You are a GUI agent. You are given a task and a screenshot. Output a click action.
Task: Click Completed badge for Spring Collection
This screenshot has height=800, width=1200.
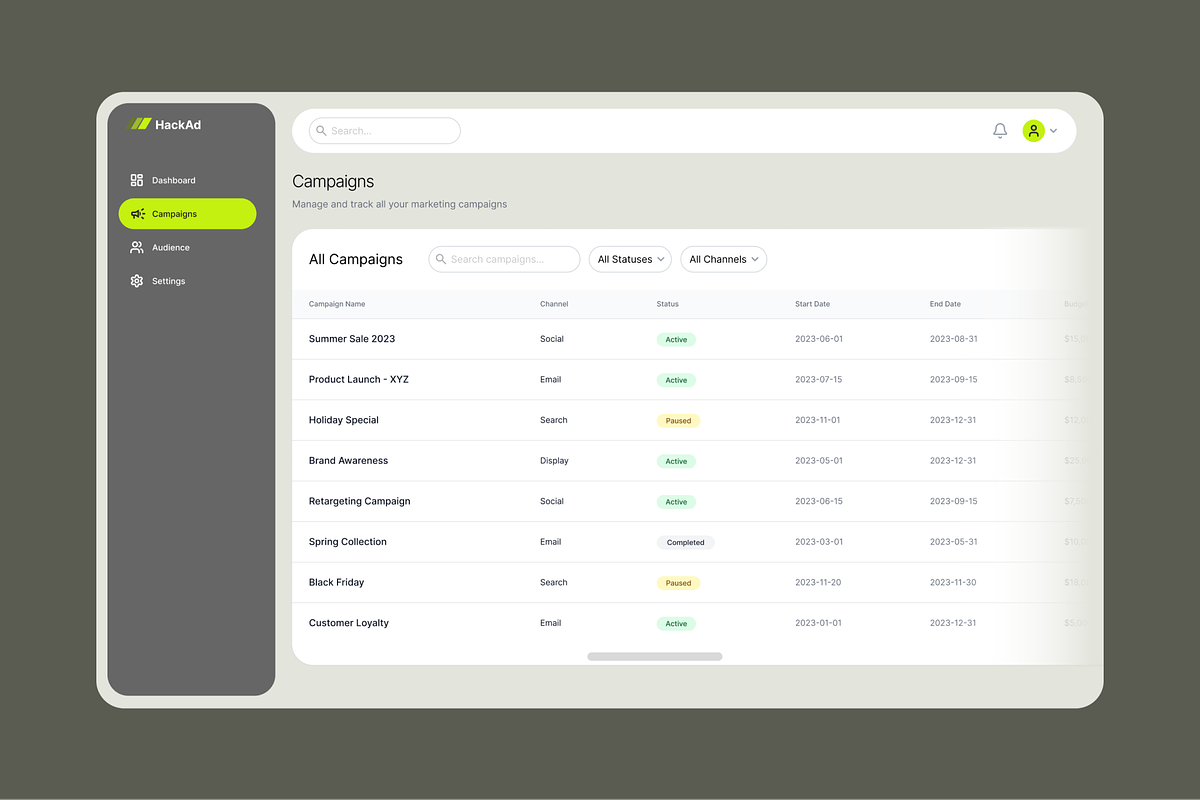(685, 542)
